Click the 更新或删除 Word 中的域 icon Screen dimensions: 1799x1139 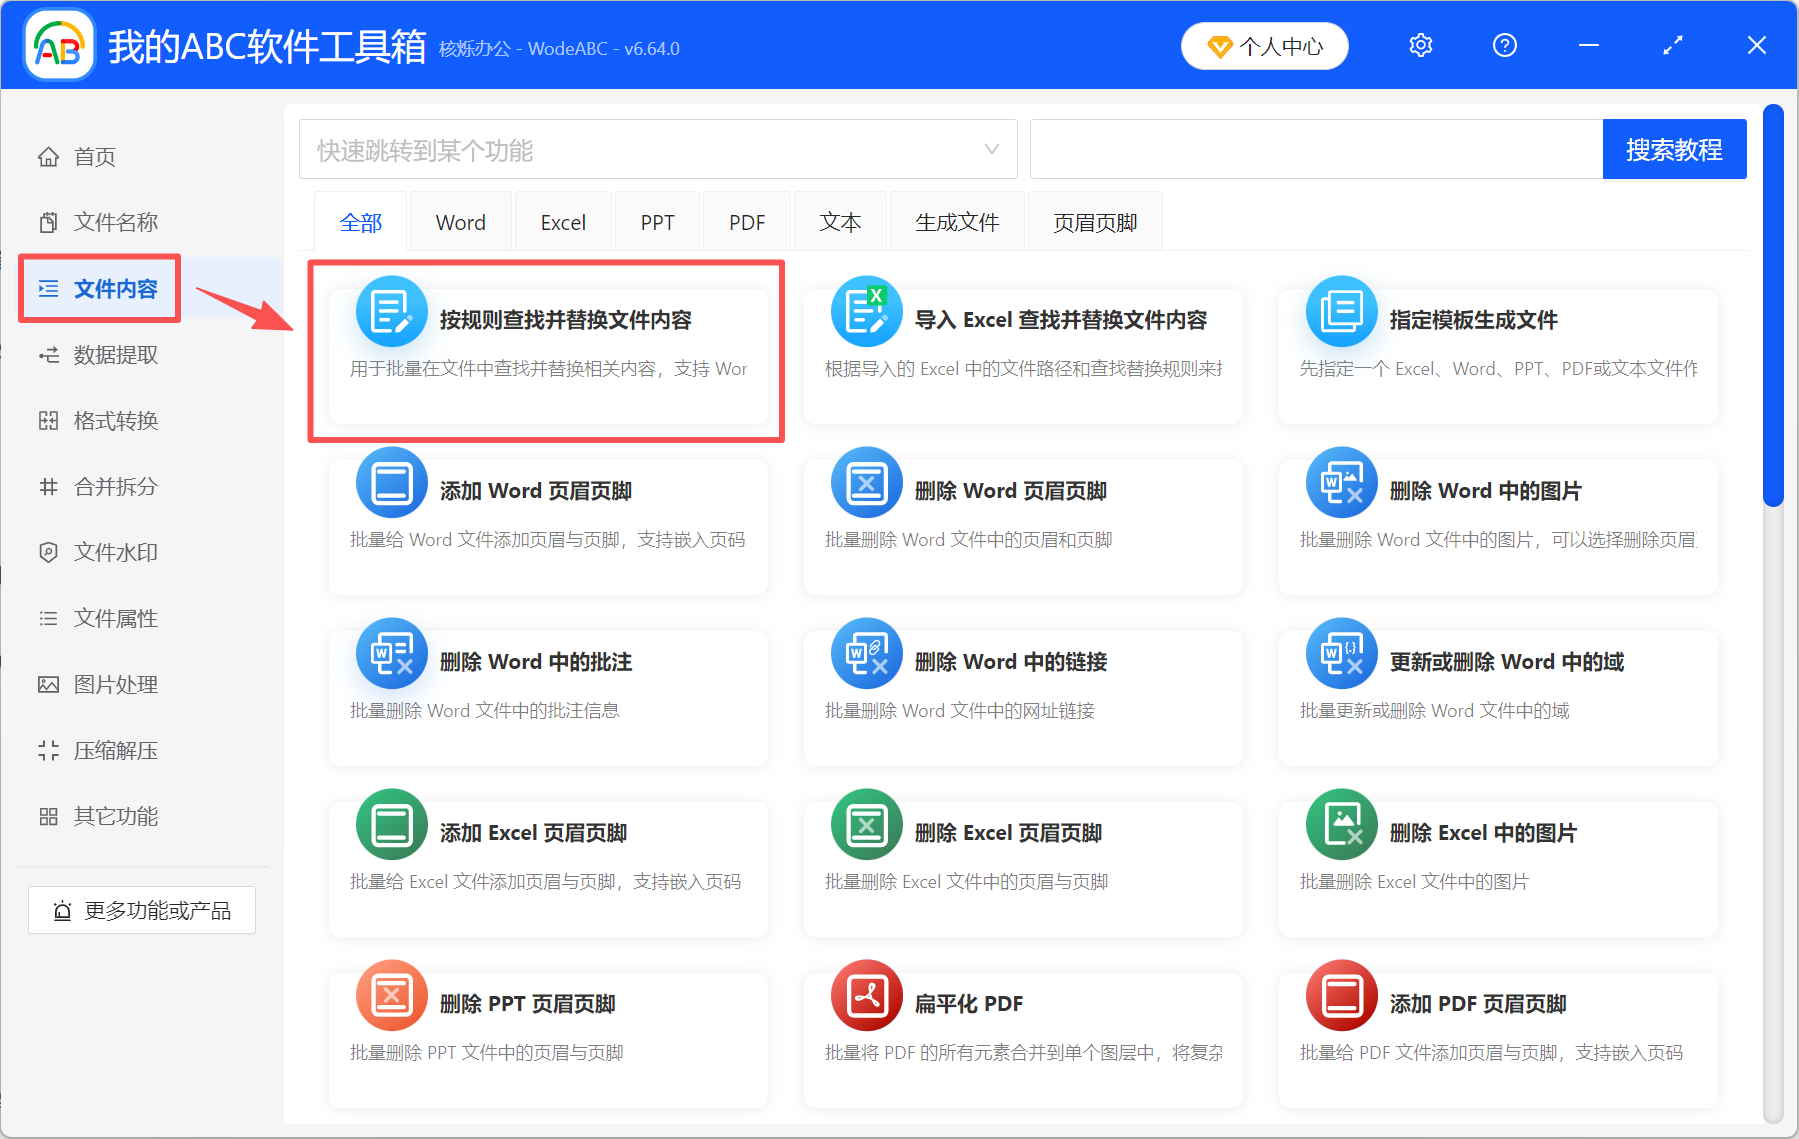[x=1340, y=653]
